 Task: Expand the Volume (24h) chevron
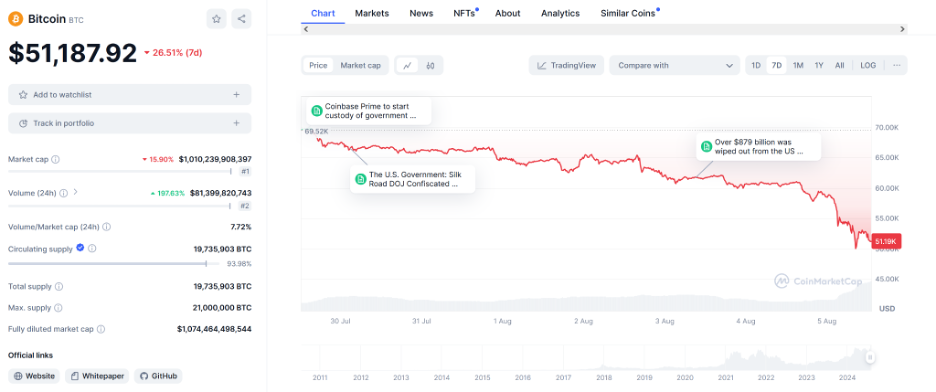point(75,192)
